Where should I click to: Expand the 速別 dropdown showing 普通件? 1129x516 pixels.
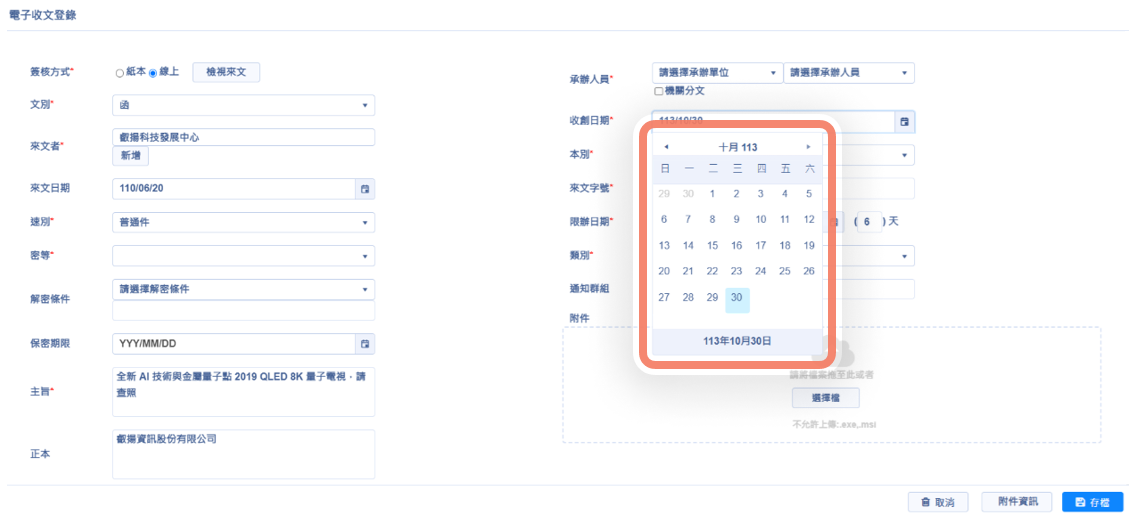pos(243,223)
